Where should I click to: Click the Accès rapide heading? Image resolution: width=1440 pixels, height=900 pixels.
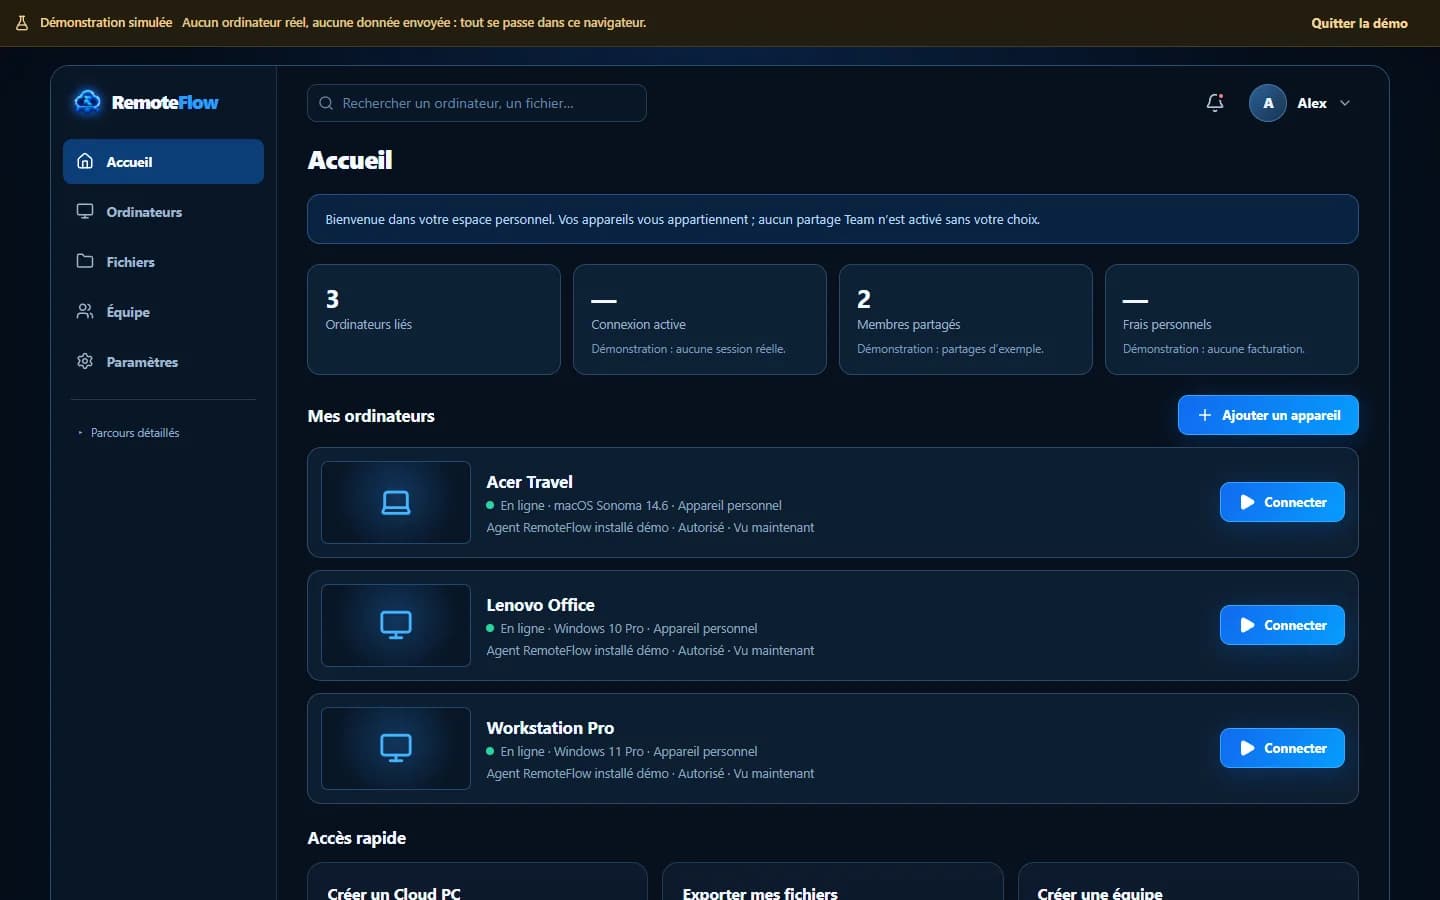pyautogui.click(x=357, y=838)
